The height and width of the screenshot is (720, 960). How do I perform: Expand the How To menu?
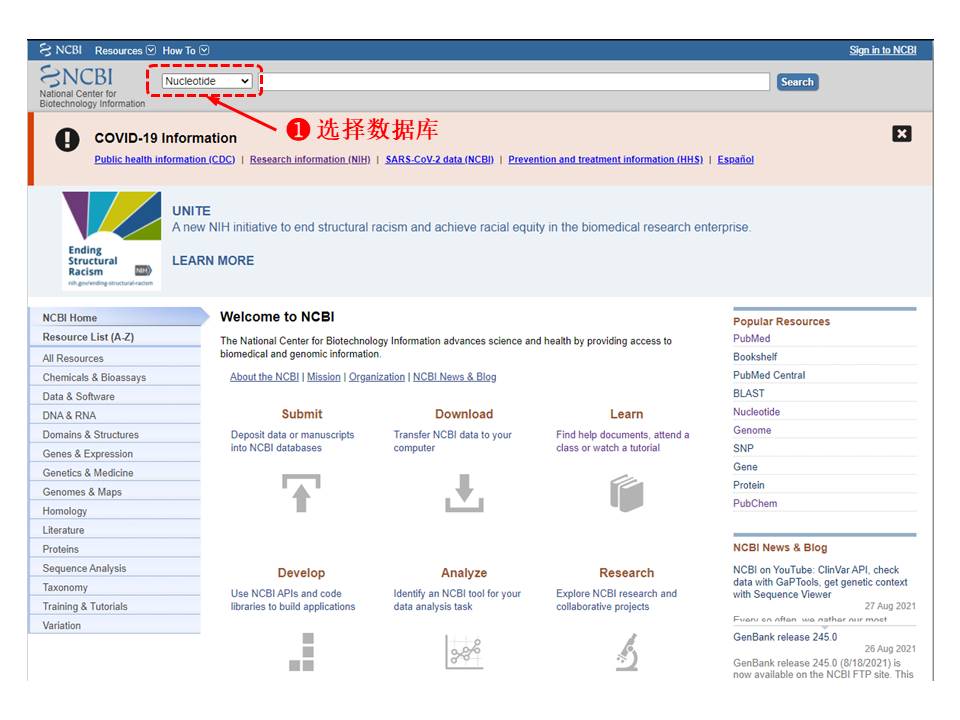[x=186, y=50]
